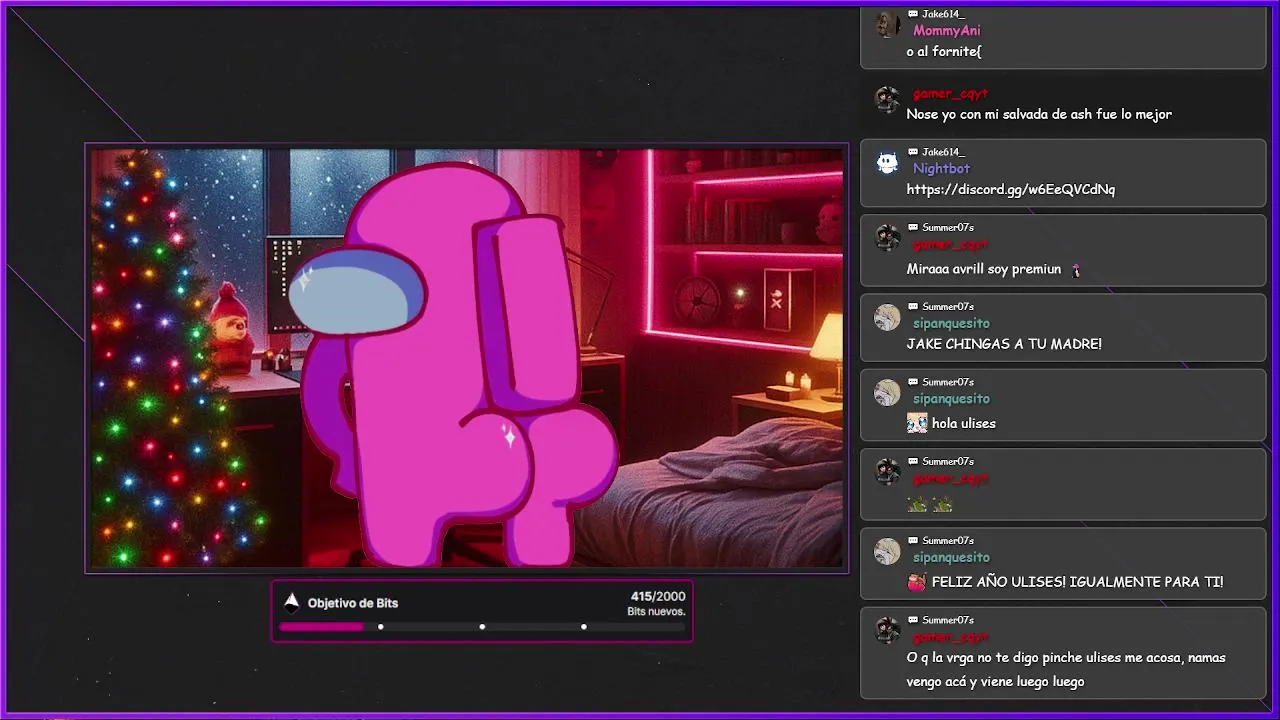Open the discord.gg/w6EeQVCdNq invite link
This screenshot has height=720, width=1280.
1011,189
